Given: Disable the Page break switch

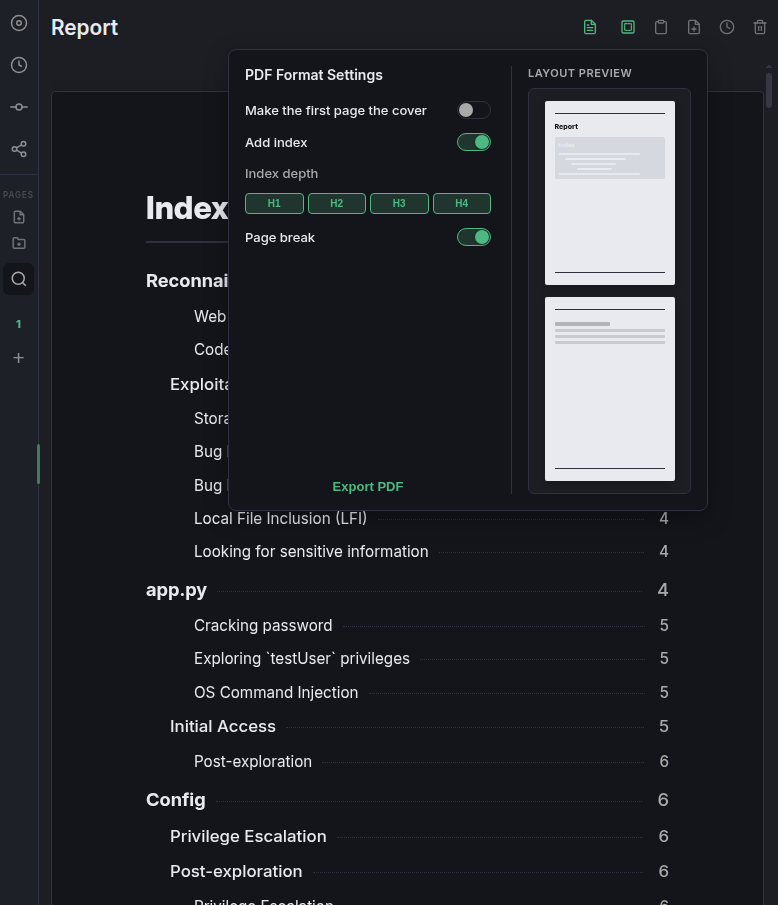Looking at the screenshot, I should pyautogui.click(x=474, y=237).
